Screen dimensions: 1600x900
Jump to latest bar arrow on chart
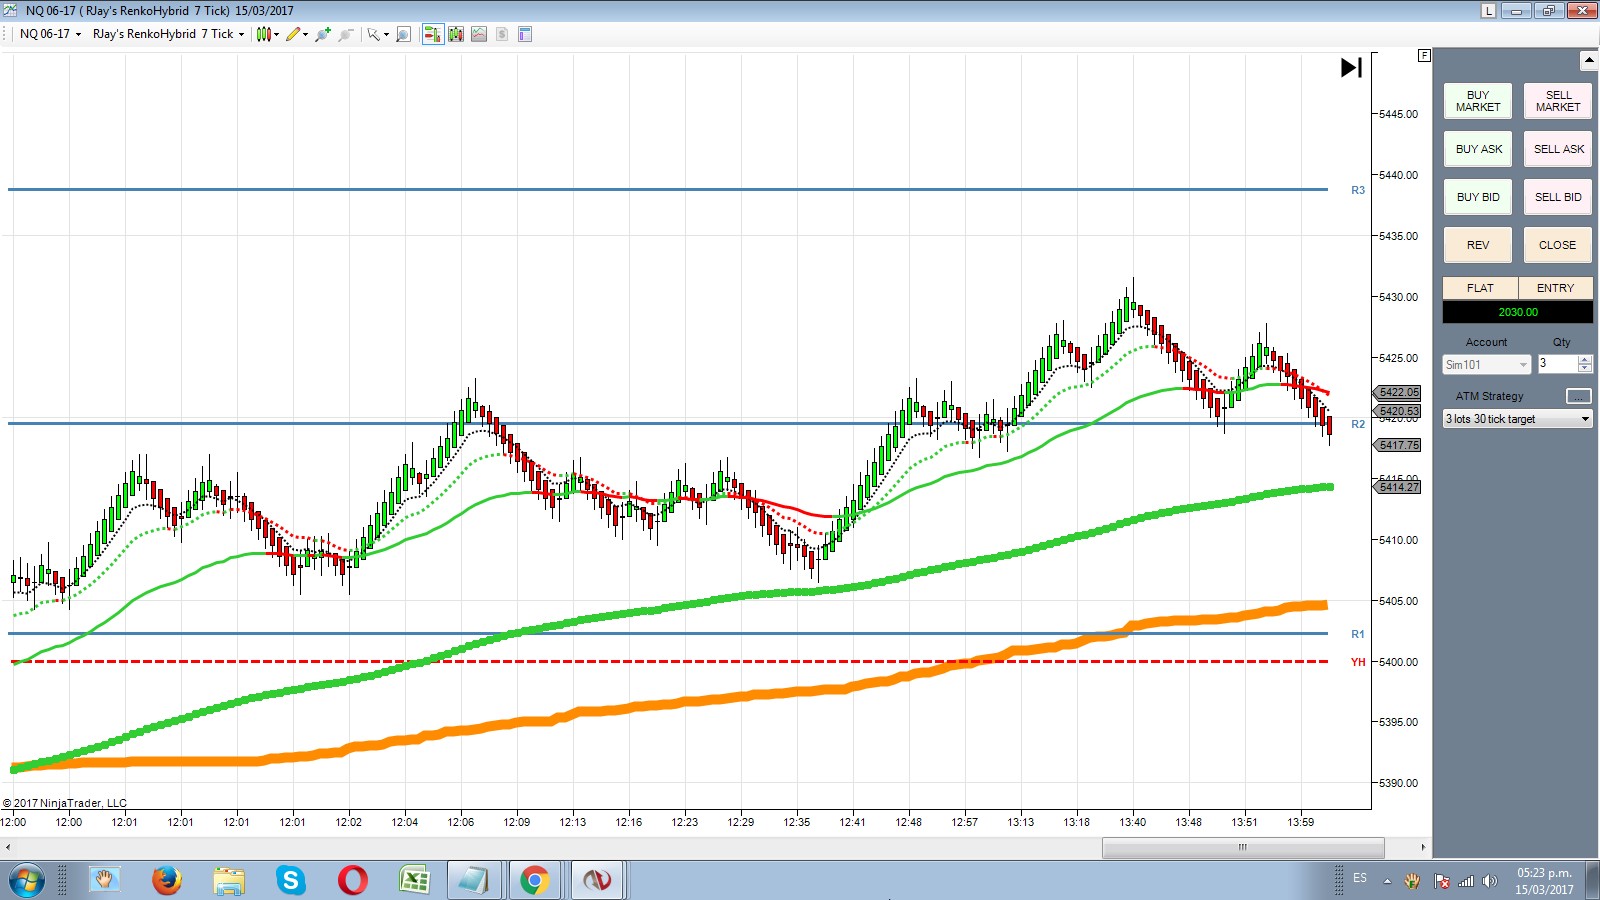point(1351,68)
